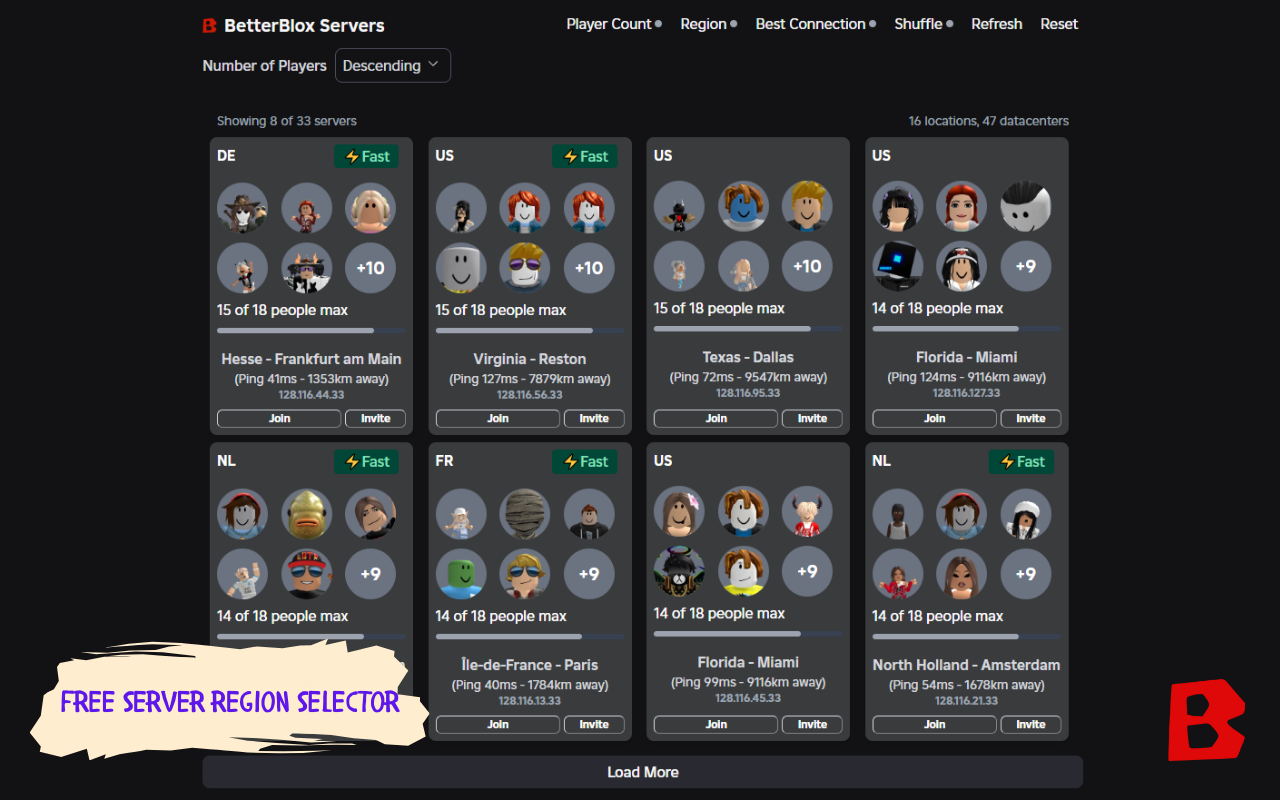Click the mummy-wrapped head avatar on Paris card
The image size is (1280, 800).
[525, 513]
